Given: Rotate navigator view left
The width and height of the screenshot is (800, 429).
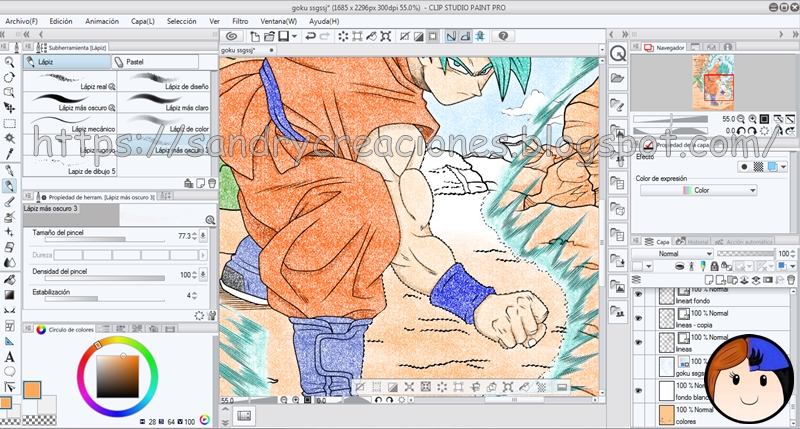Looking at the screenshot, I should click(741, 131).
